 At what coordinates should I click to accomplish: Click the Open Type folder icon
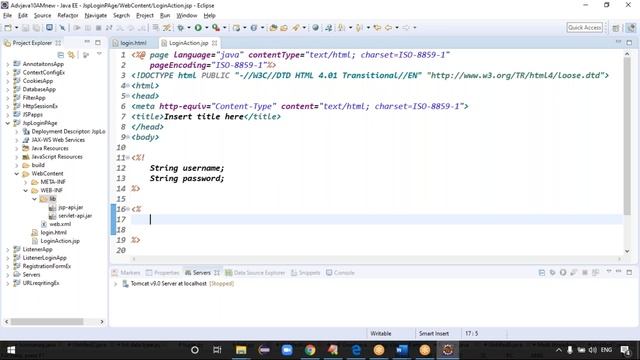point(273,28)
